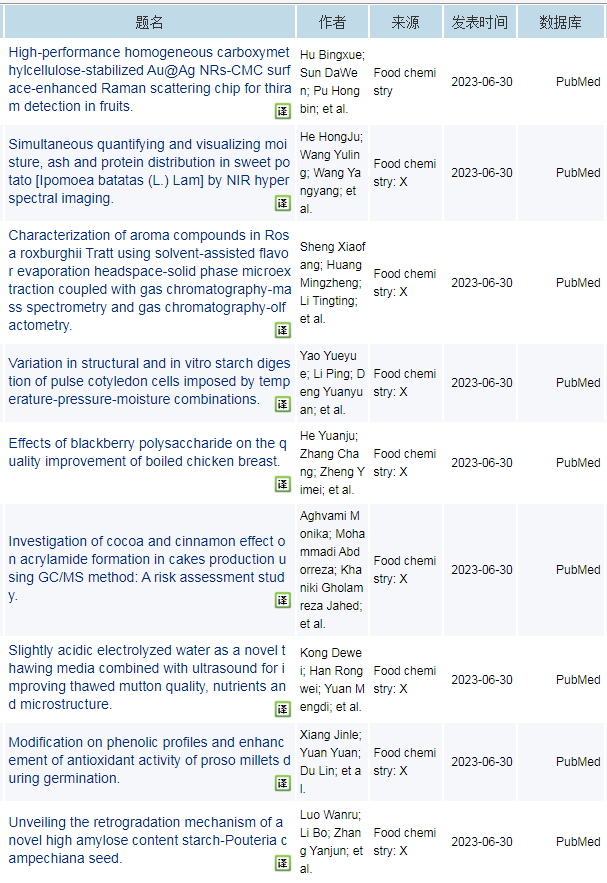Click PubMed in the proso millets row

(578, 762)
